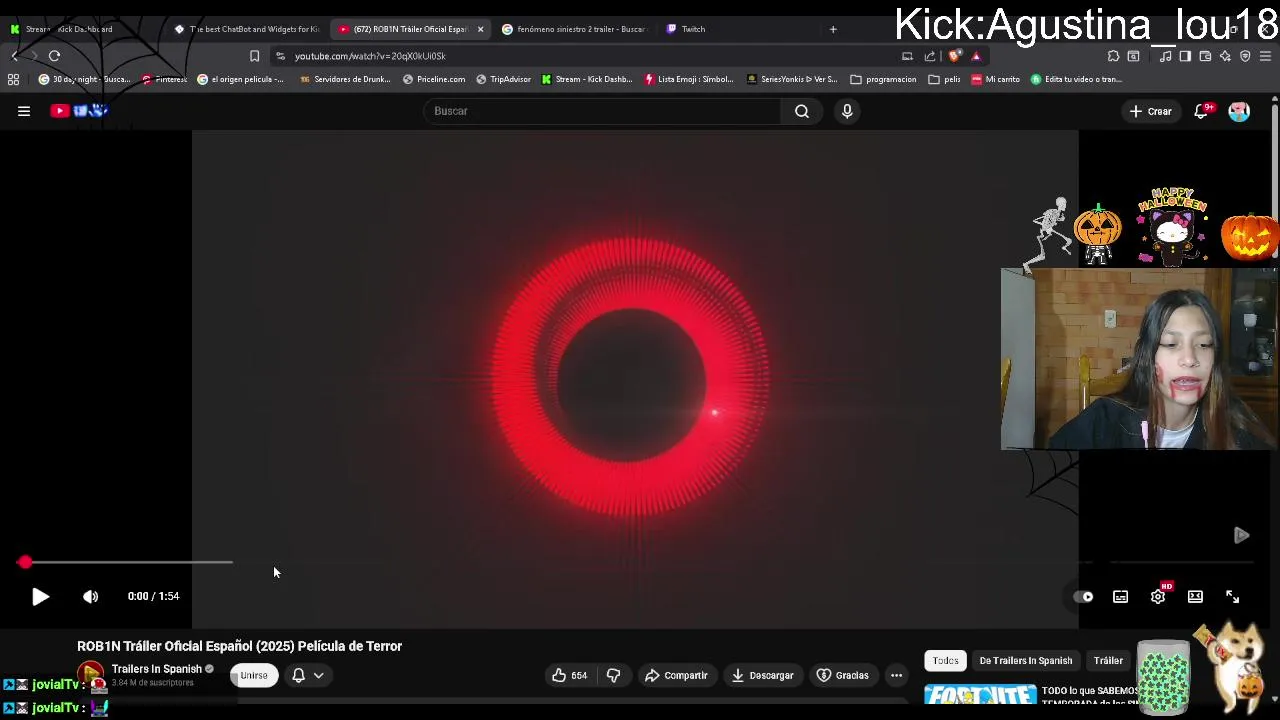The width and height of the screenshot is (1280, 720).
Task: Mute the video with the speaker icon
Action: click(90, 597)
